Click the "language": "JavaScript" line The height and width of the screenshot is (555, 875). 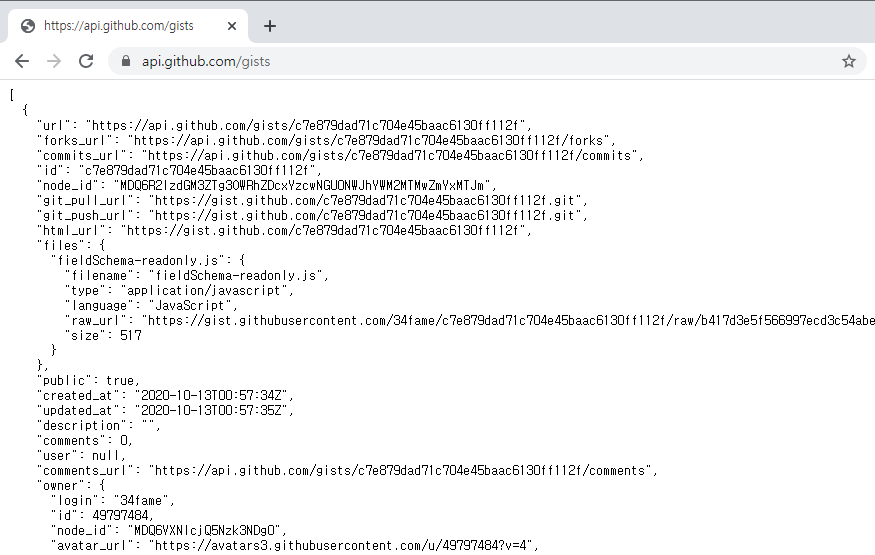coord(151,306)
